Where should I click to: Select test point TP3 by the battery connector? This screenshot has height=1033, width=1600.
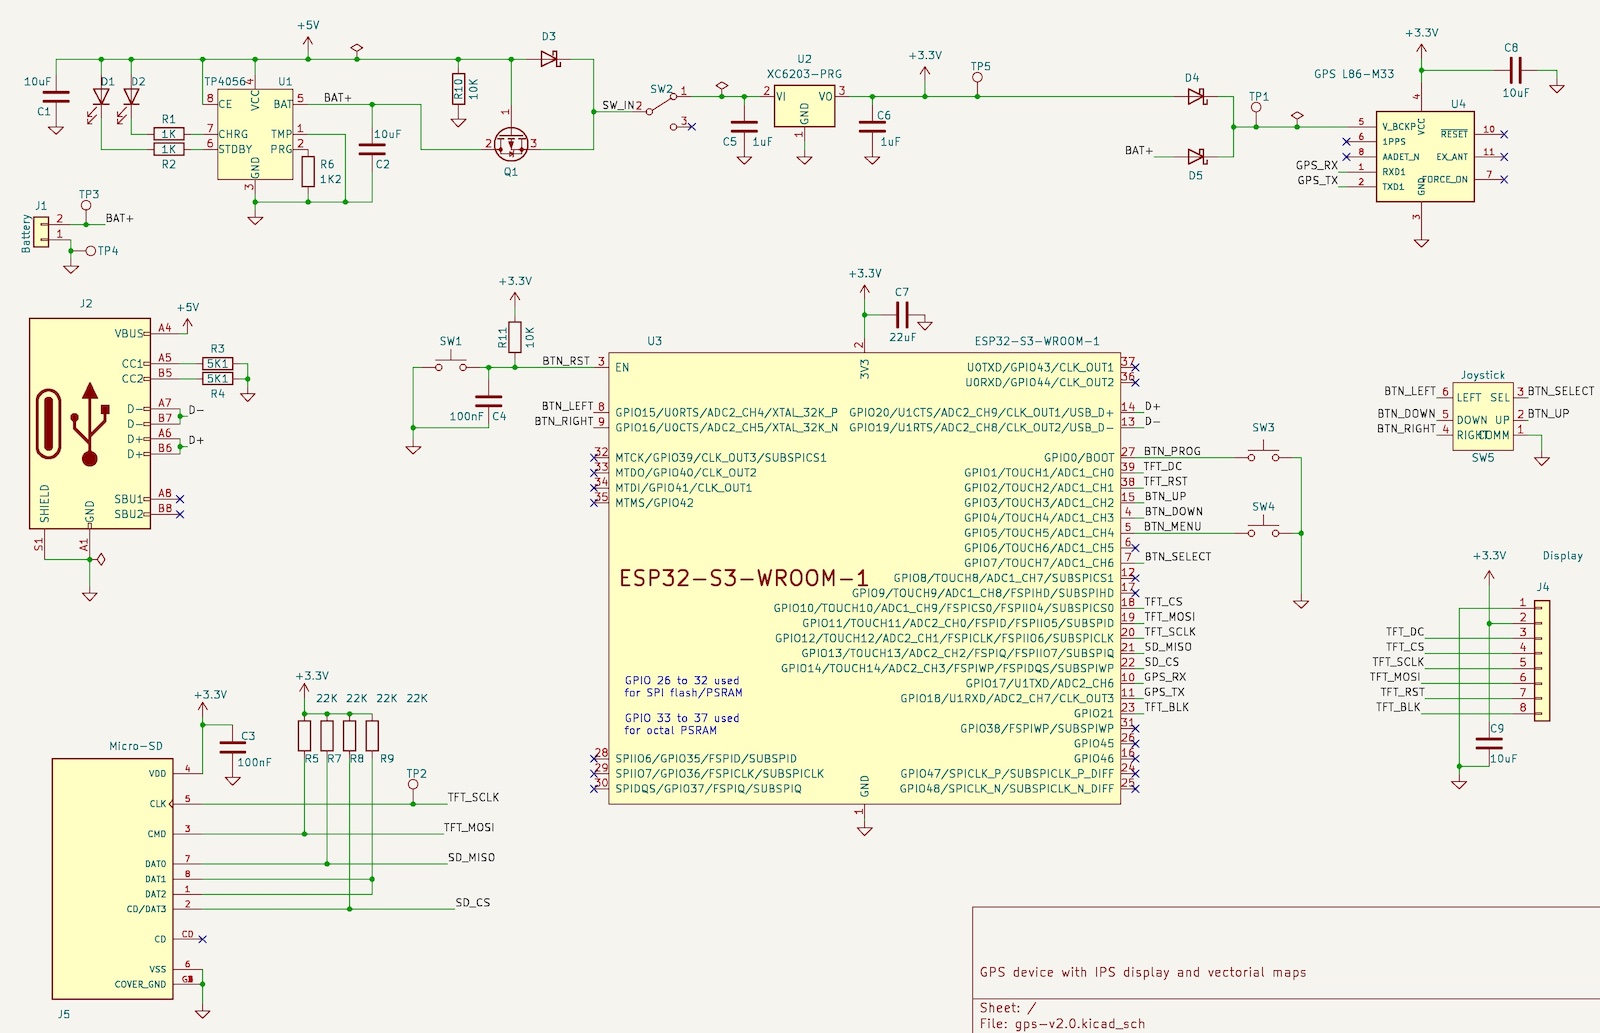(x=85, y=210)
